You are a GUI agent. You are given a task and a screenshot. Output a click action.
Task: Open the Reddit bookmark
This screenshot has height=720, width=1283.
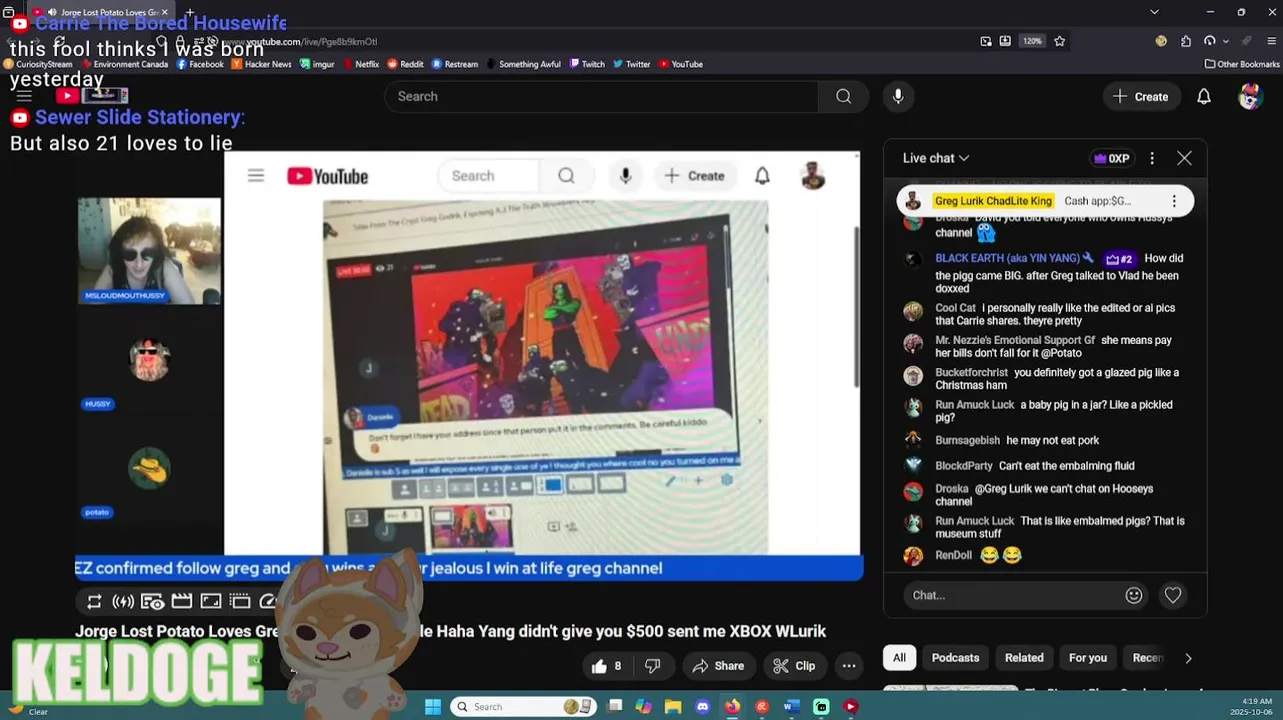click(405, 64)
